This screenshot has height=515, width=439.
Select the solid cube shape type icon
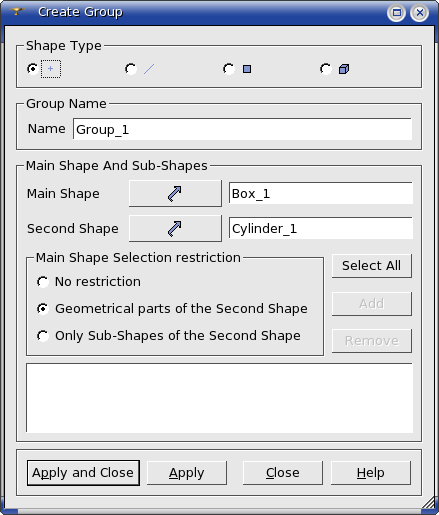(344, 69)
